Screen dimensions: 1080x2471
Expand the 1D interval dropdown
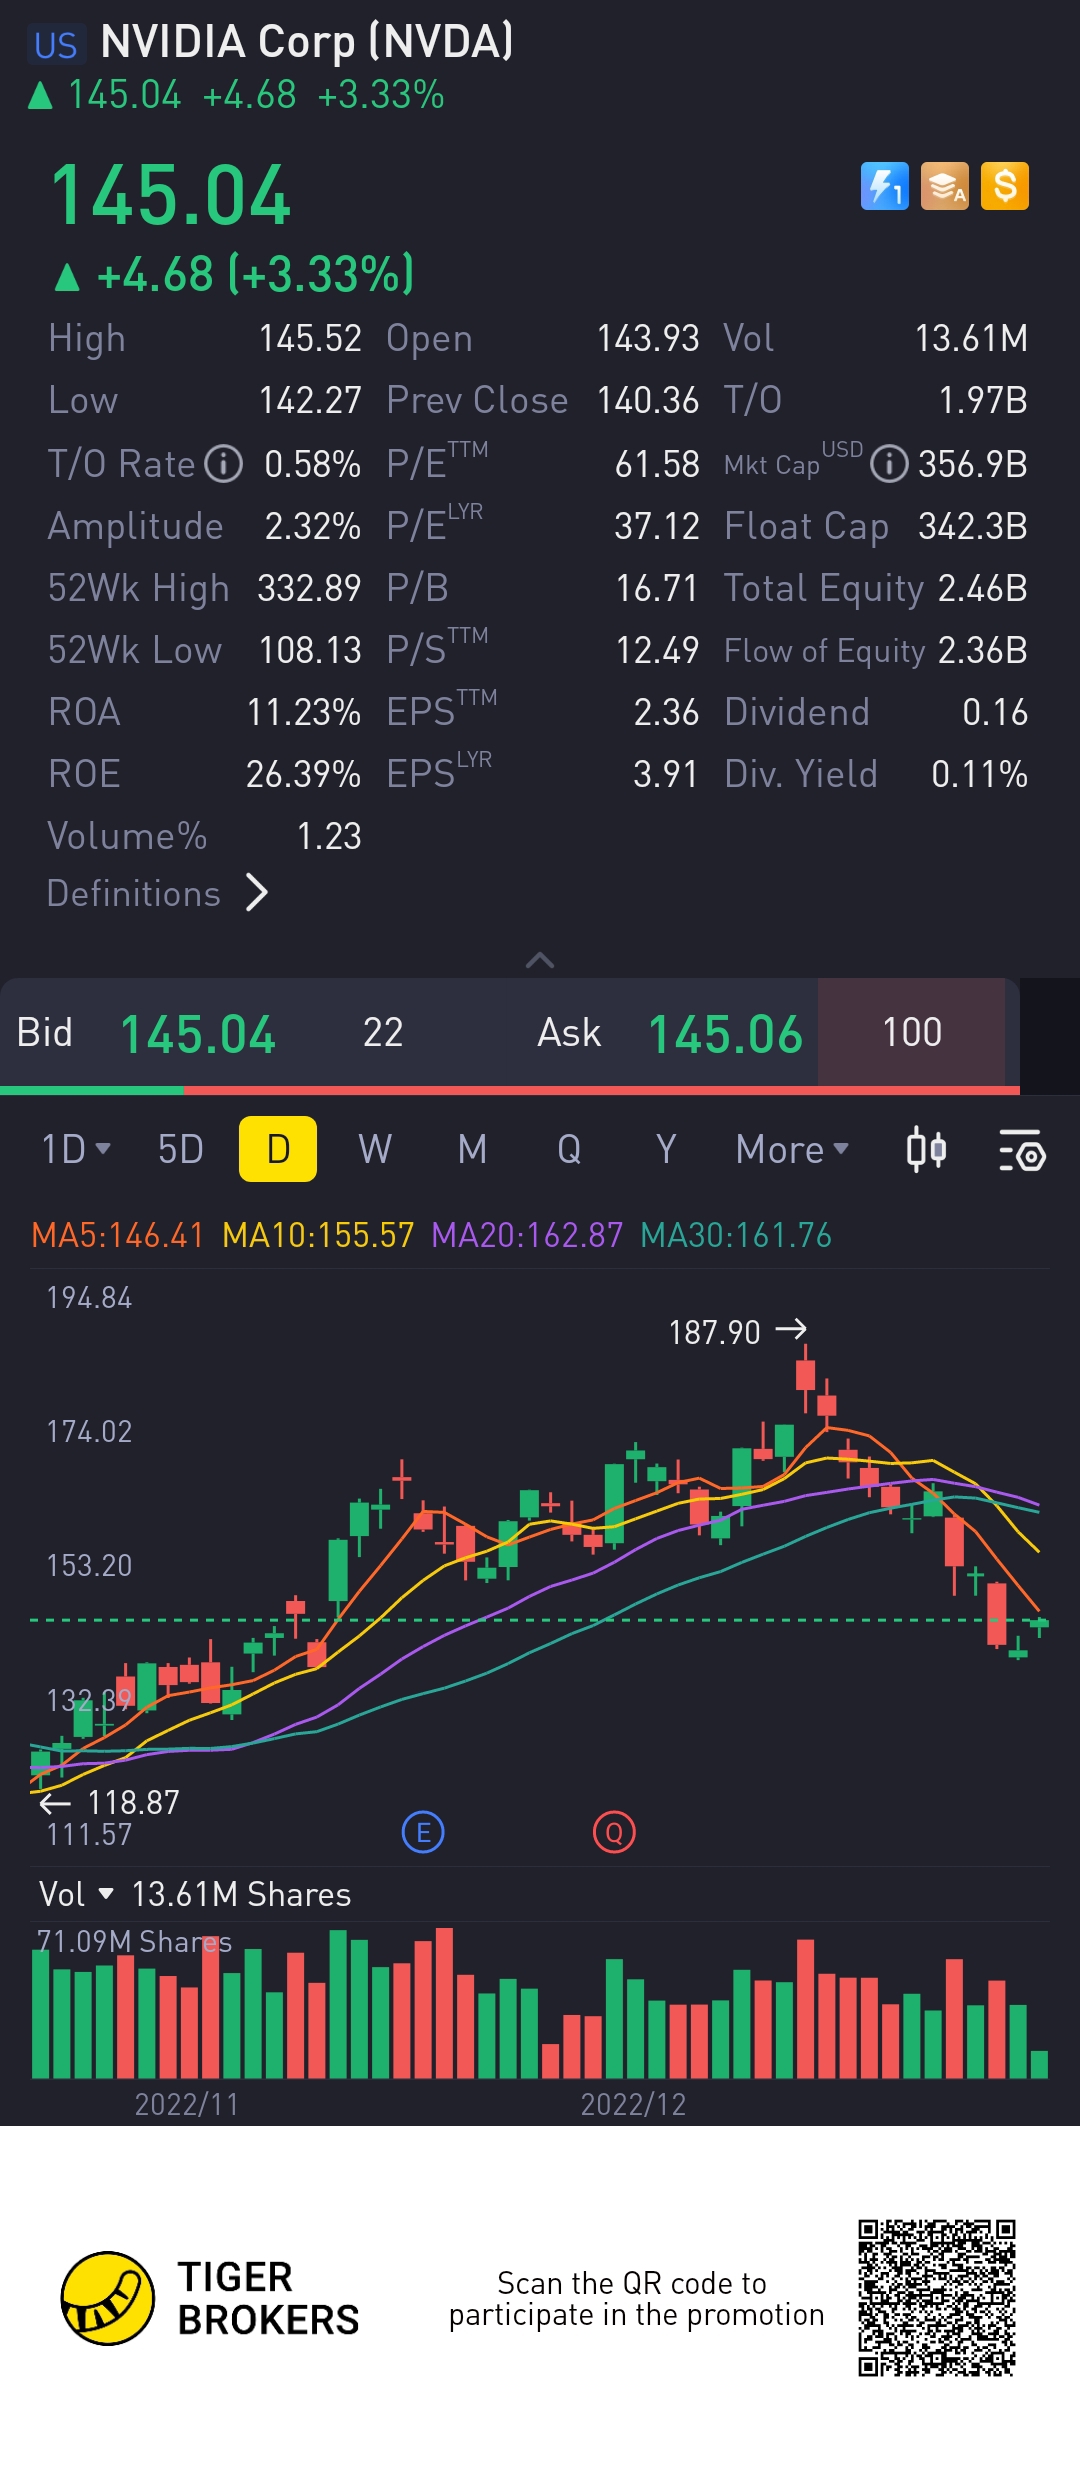pos(76,1149)
